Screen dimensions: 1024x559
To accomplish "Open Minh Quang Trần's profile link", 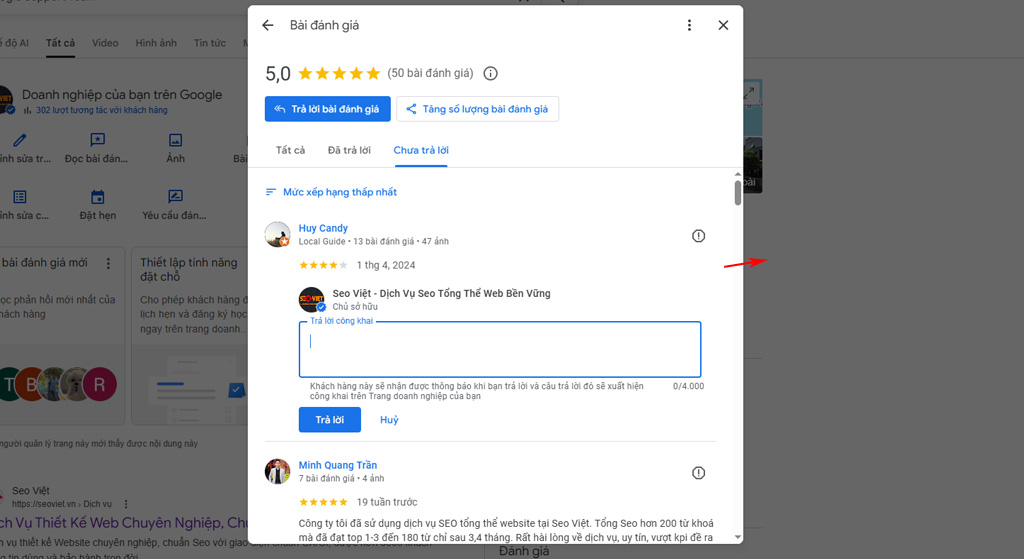I will (338, 465).
